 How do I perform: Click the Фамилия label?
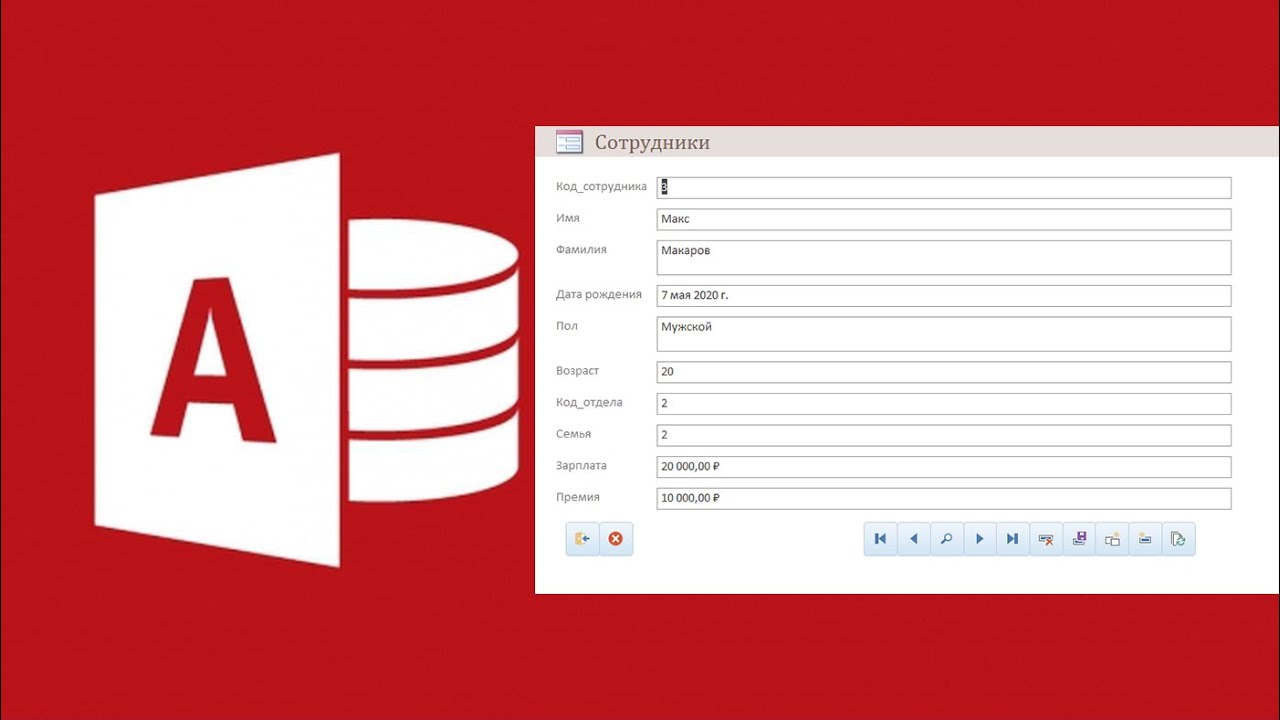[581, 250]
